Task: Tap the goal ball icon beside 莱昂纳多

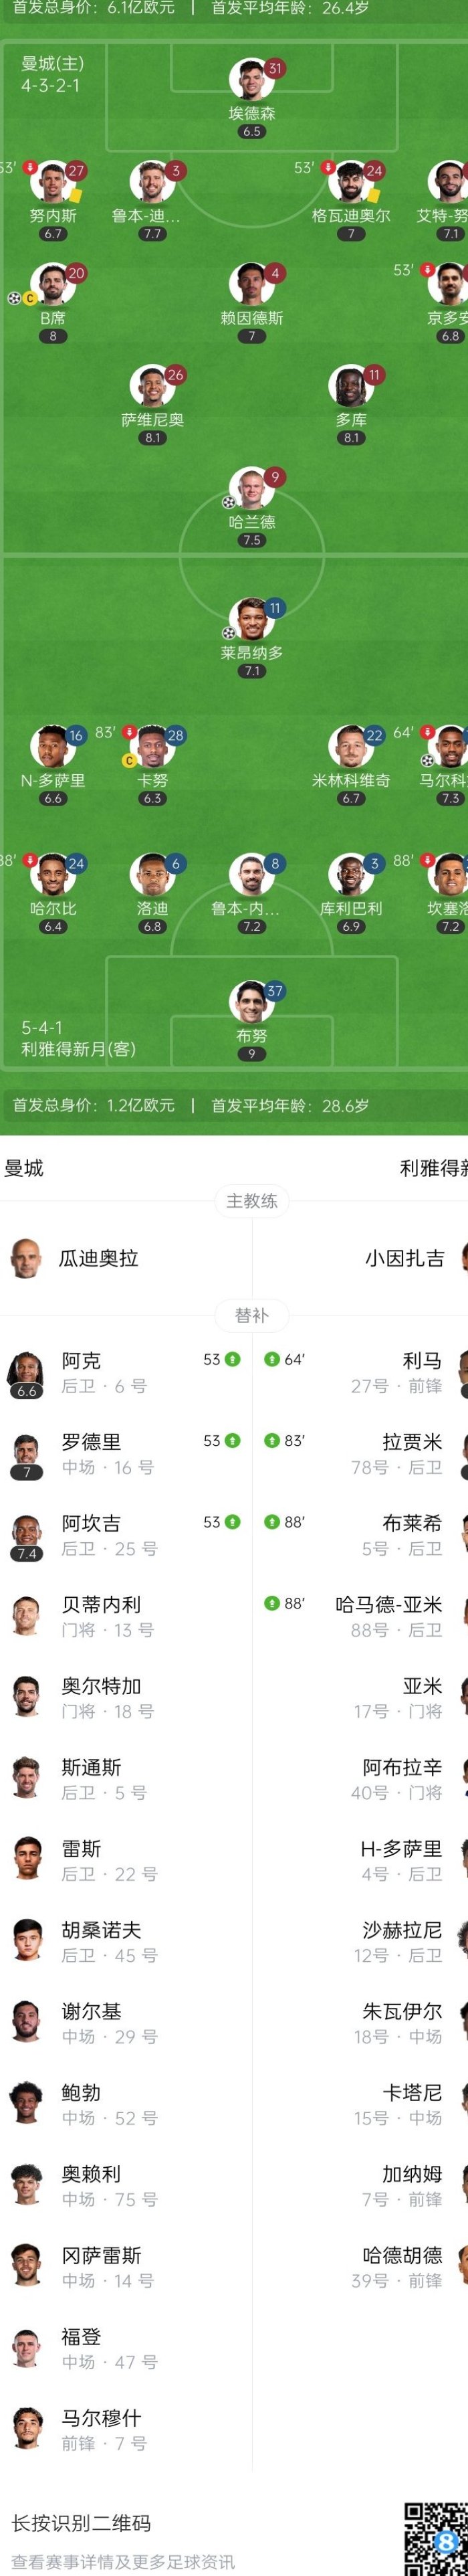Action: [x=228, y=633]
